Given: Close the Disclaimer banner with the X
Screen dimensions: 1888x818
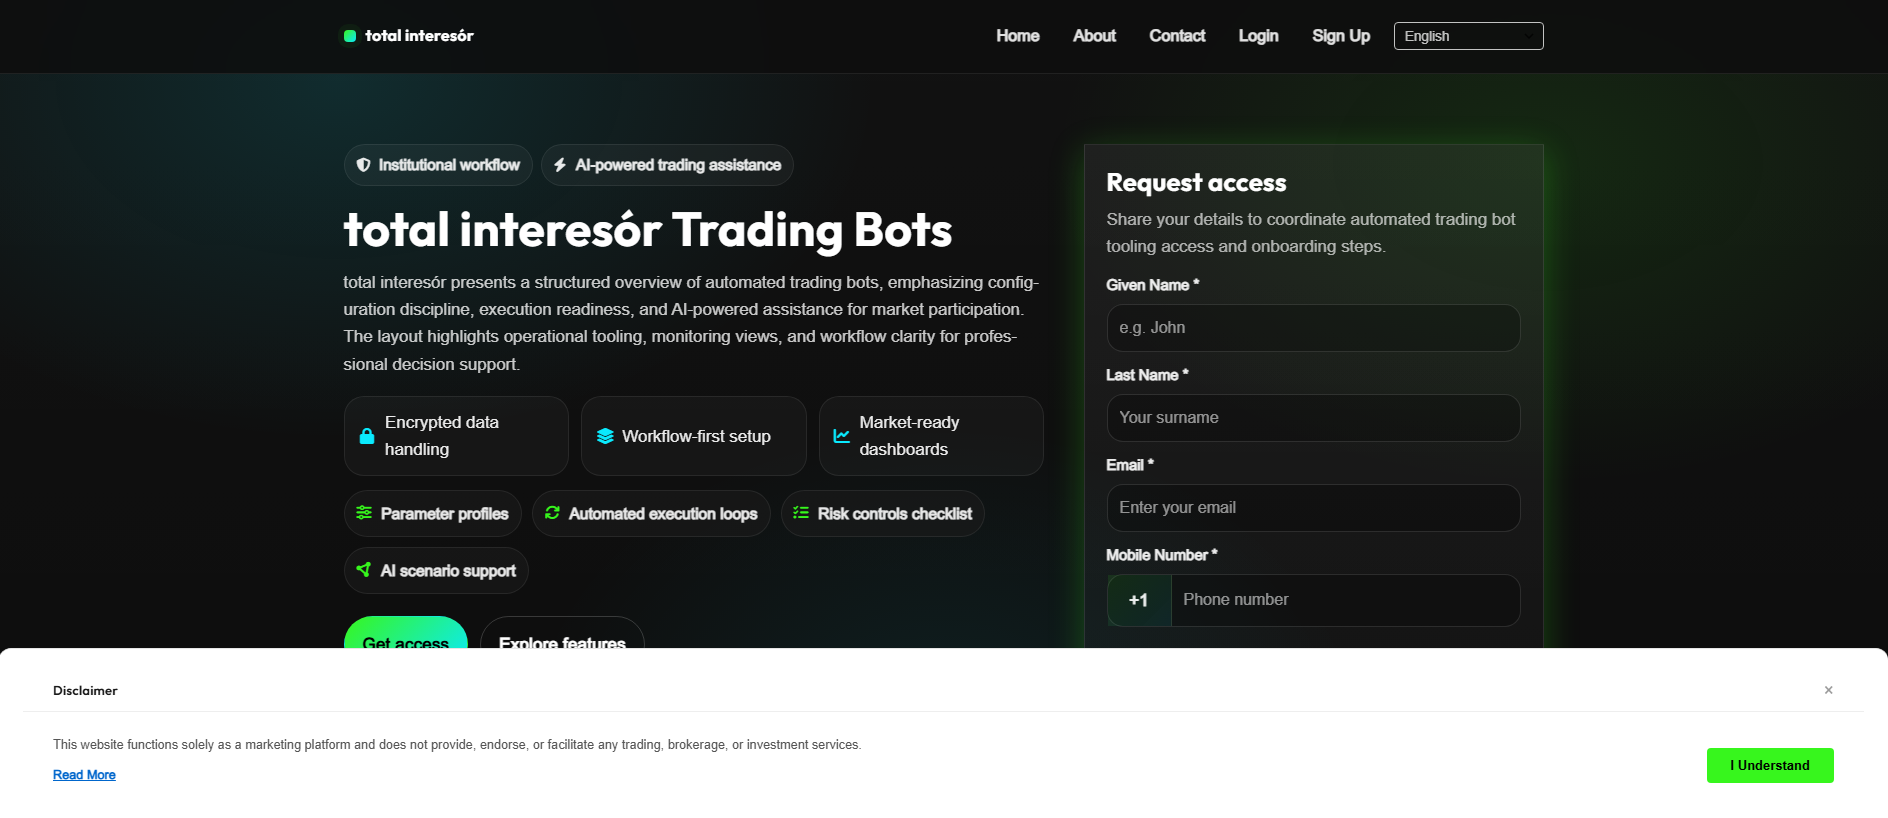Looking at the screenshot, I should (x=1828, y=690).
